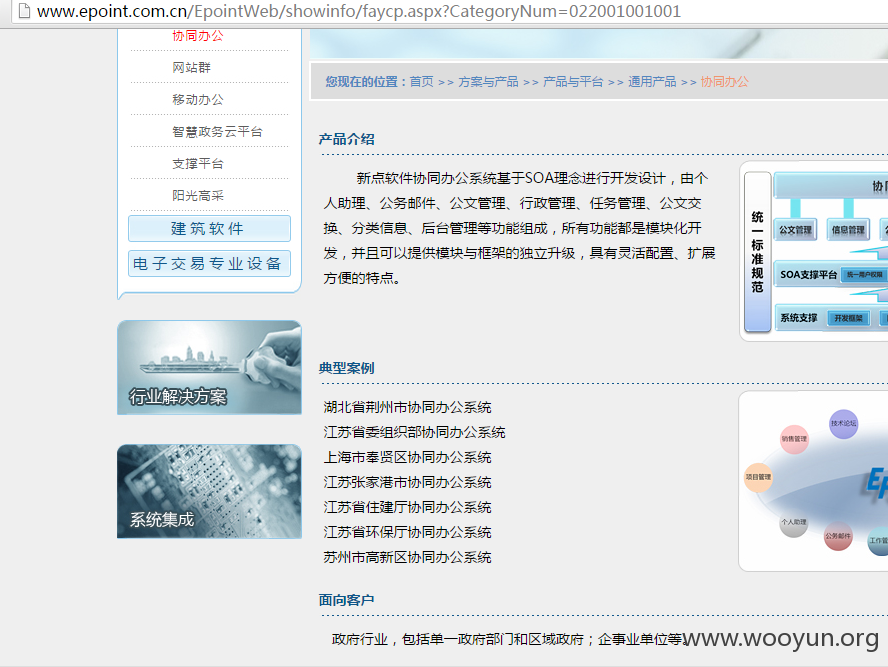Open the 项目管理 module bubble
The image size is (888, 667).
point(760,478)
